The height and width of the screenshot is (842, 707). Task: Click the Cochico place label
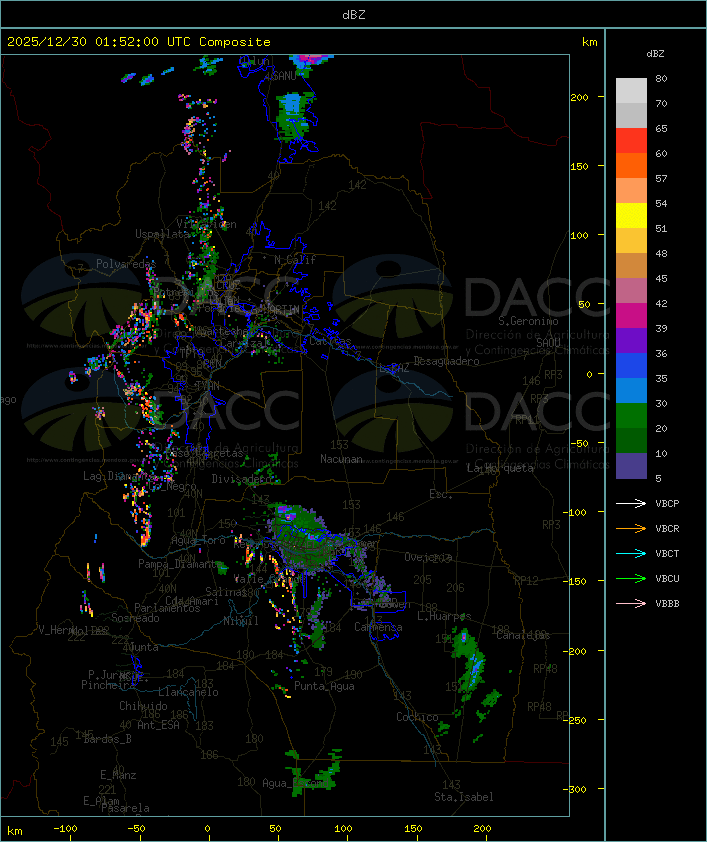417,717
